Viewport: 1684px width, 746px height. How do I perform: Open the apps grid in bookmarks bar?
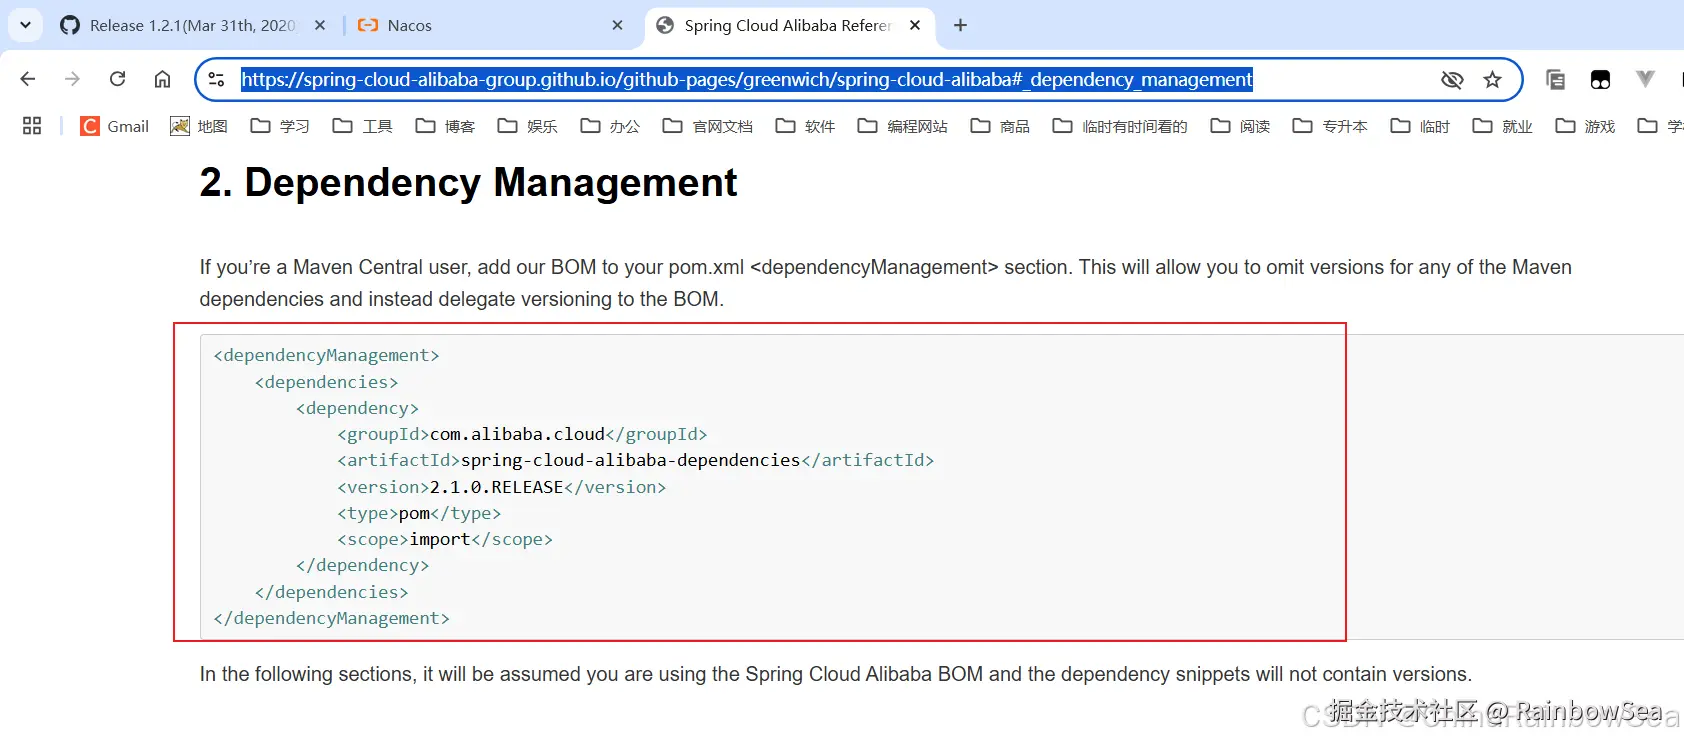[x=32, y=126]
